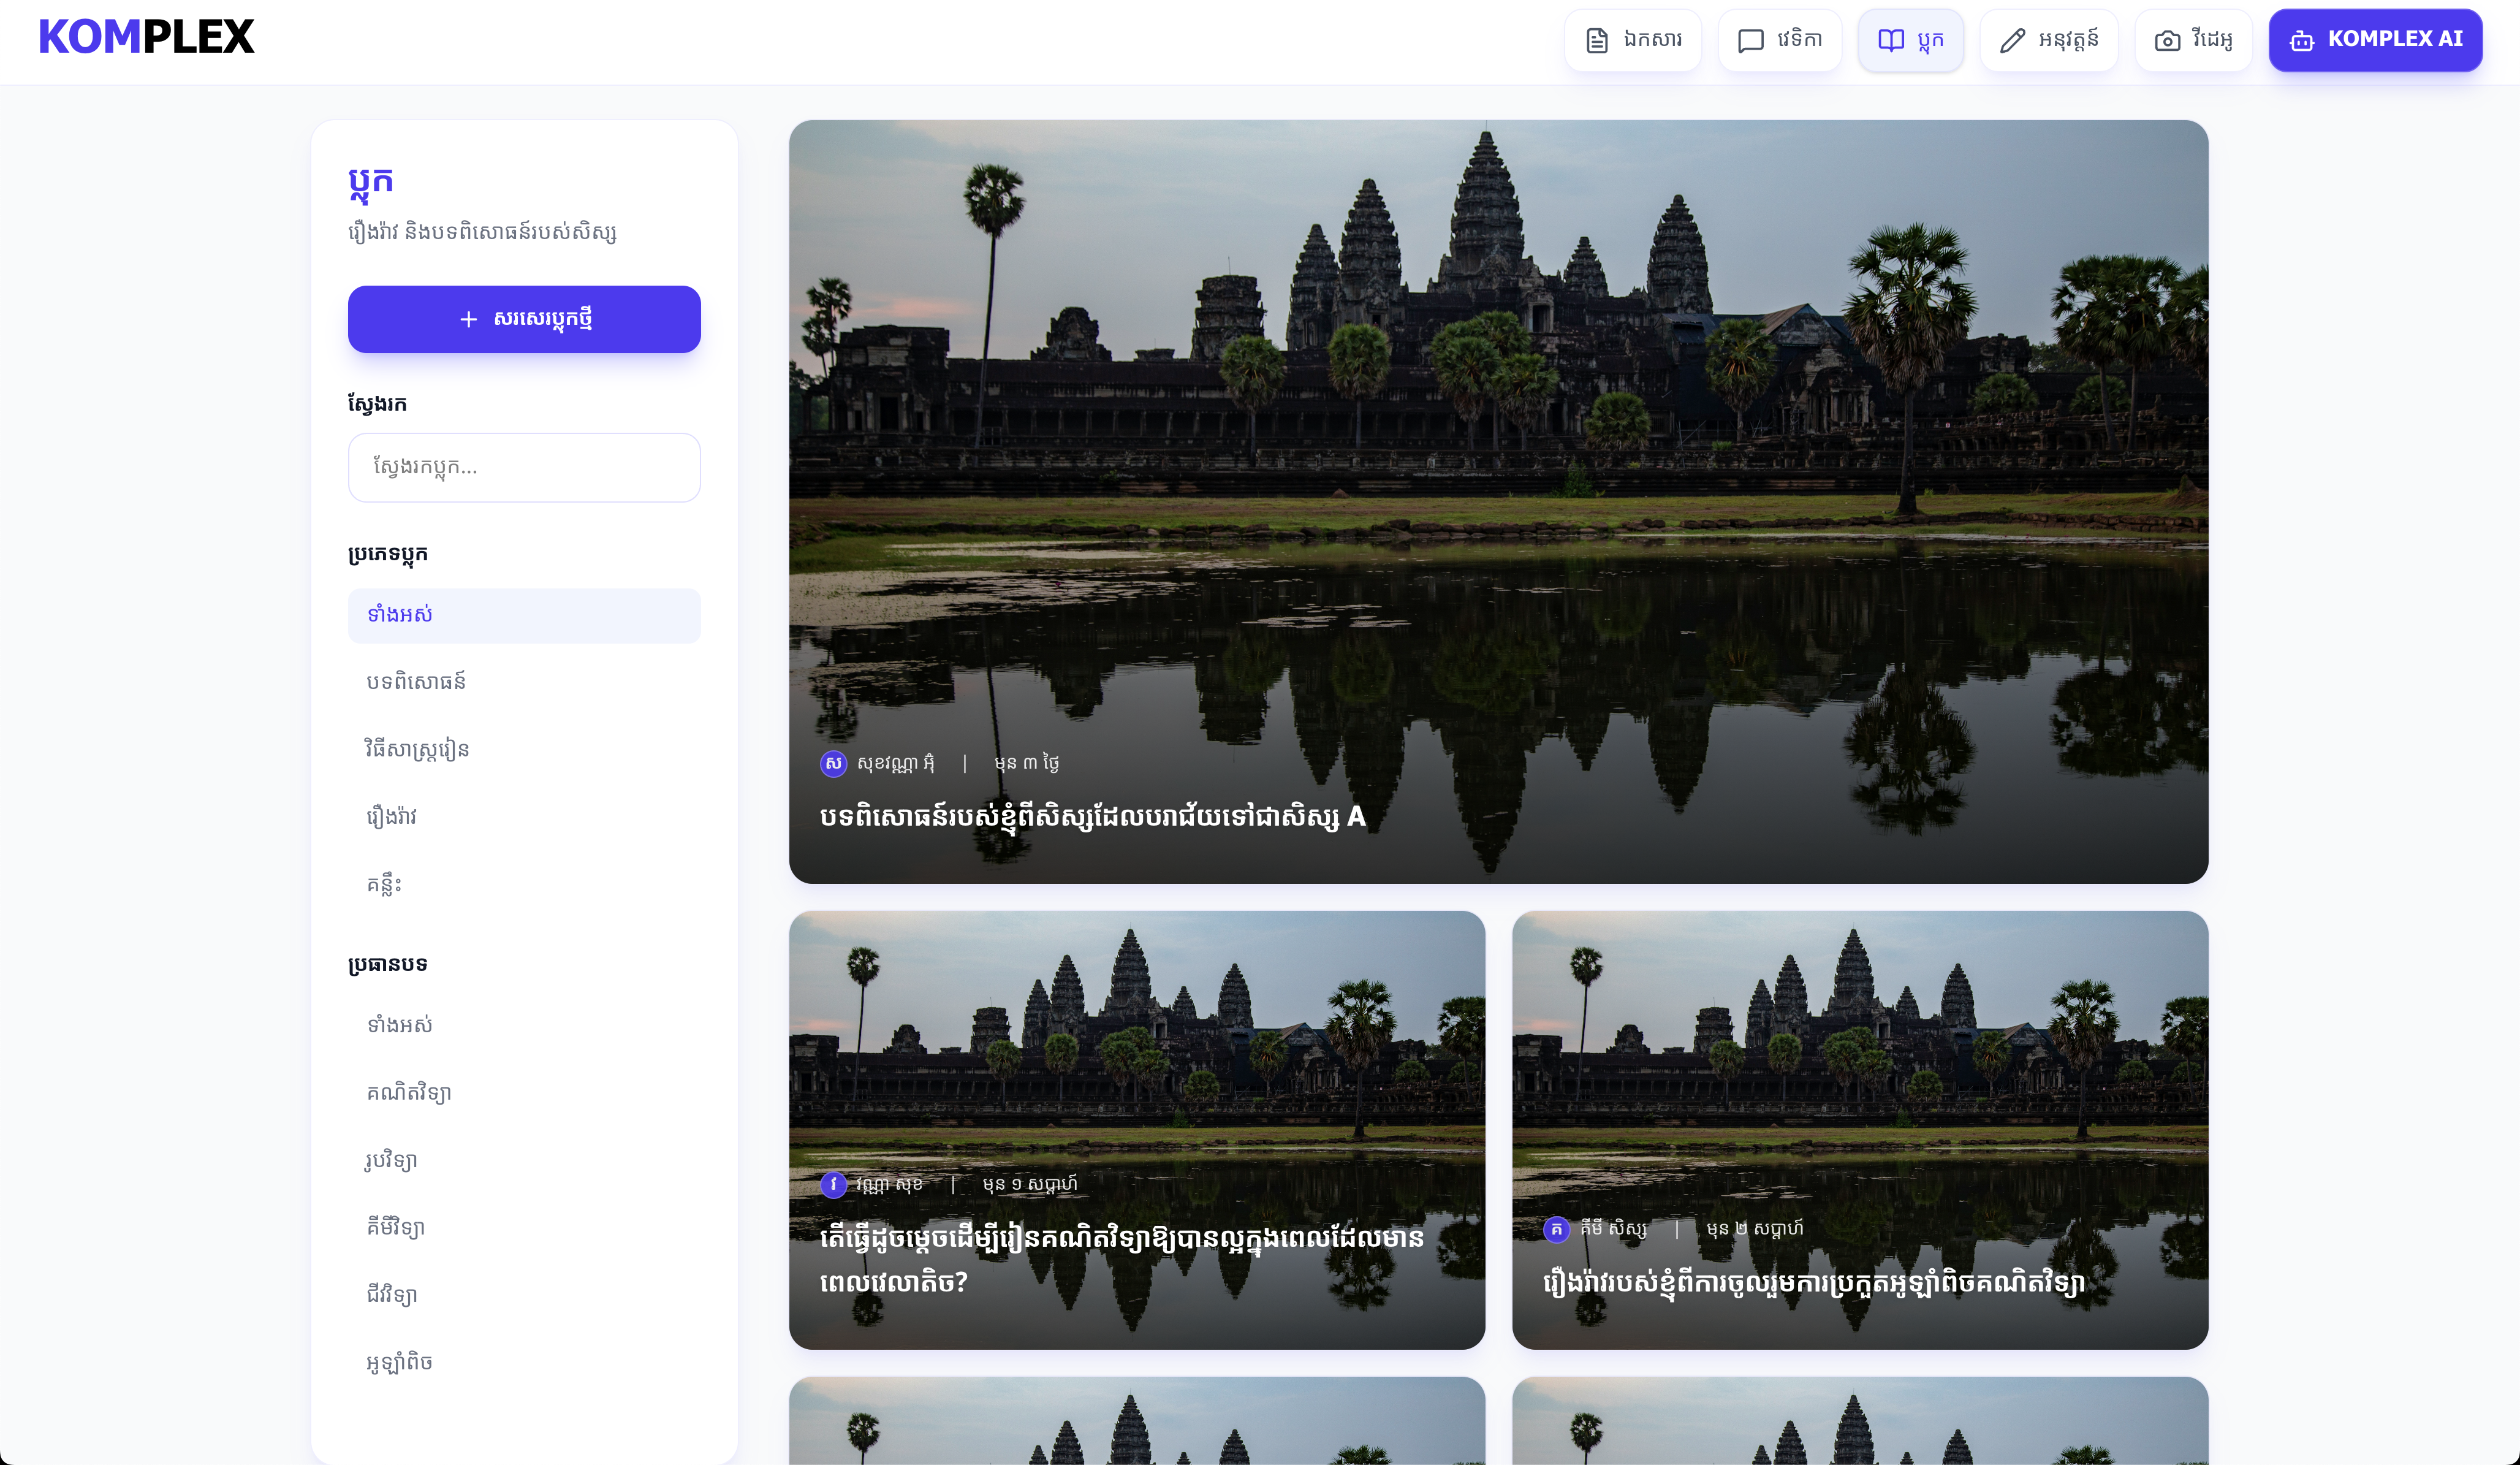Filter blog type by គន្លឹះ
The width and height of the screenshot is (2520, 1465).
click(x=384, y=884)
